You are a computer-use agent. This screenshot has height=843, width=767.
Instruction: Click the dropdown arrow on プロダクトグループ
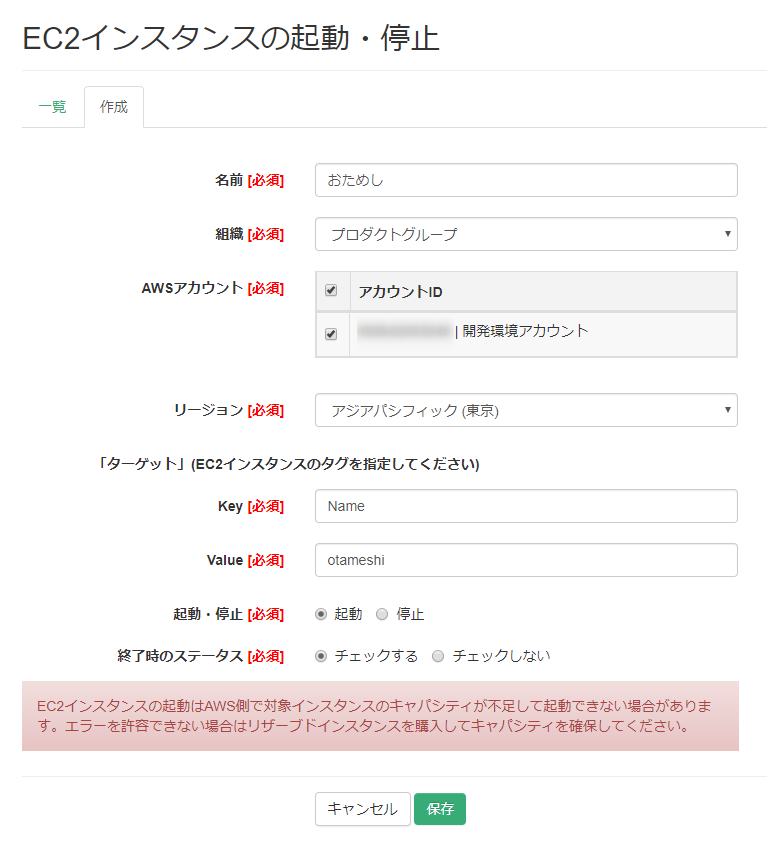point(727,234)
